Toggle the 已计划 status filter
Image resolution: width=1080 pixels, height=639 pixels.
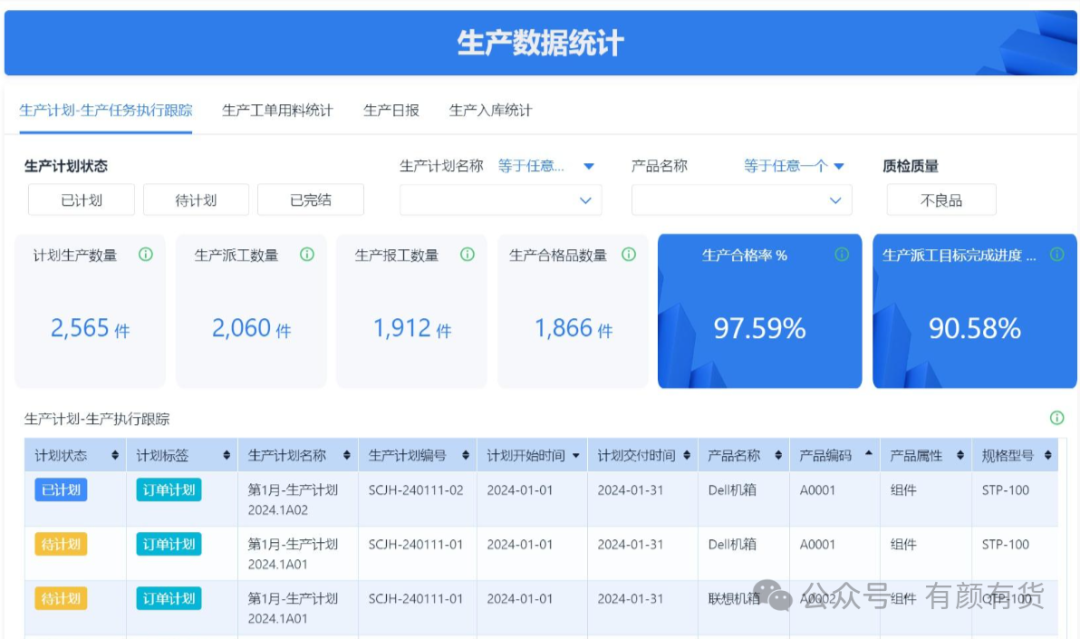[x=81, y=200]
